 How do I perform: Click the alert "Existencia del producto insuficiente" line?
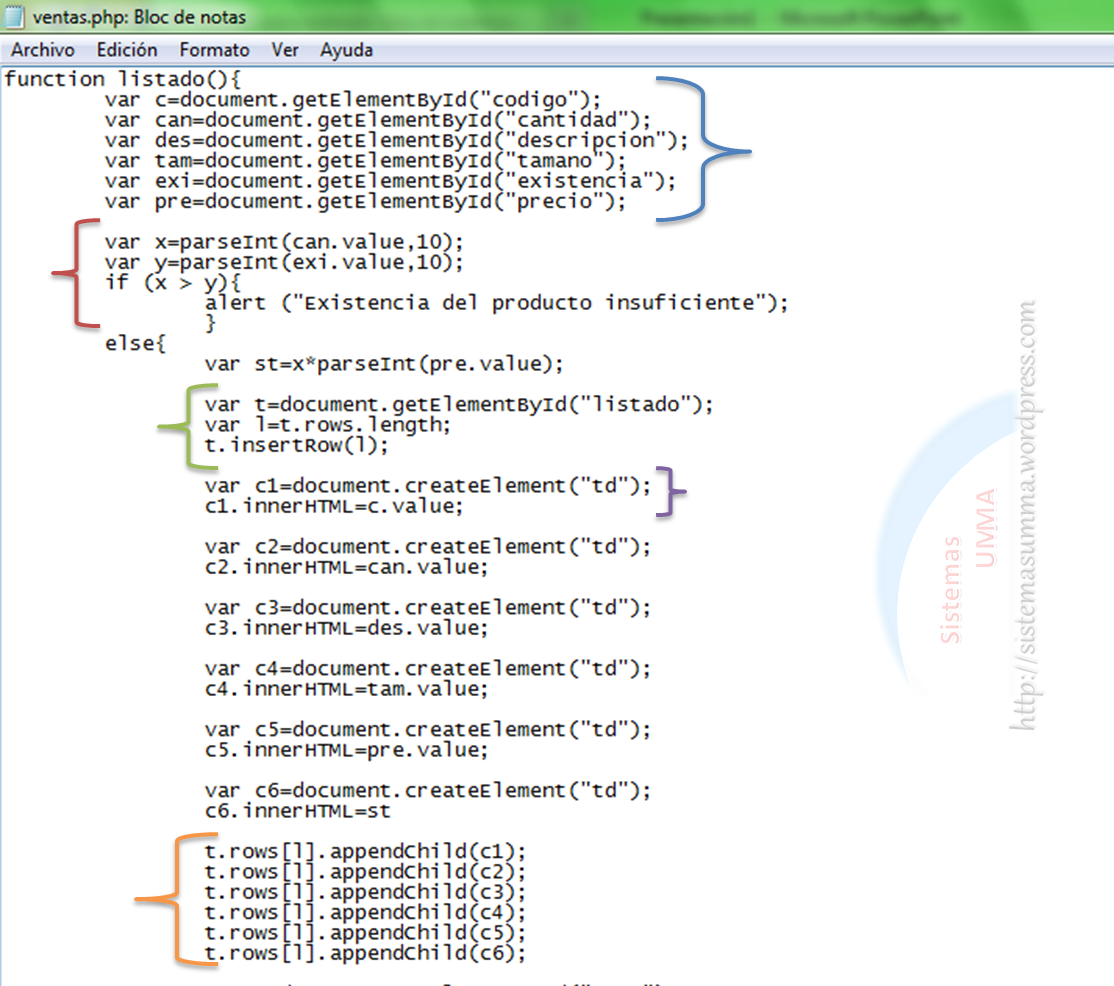pos(497,302)
